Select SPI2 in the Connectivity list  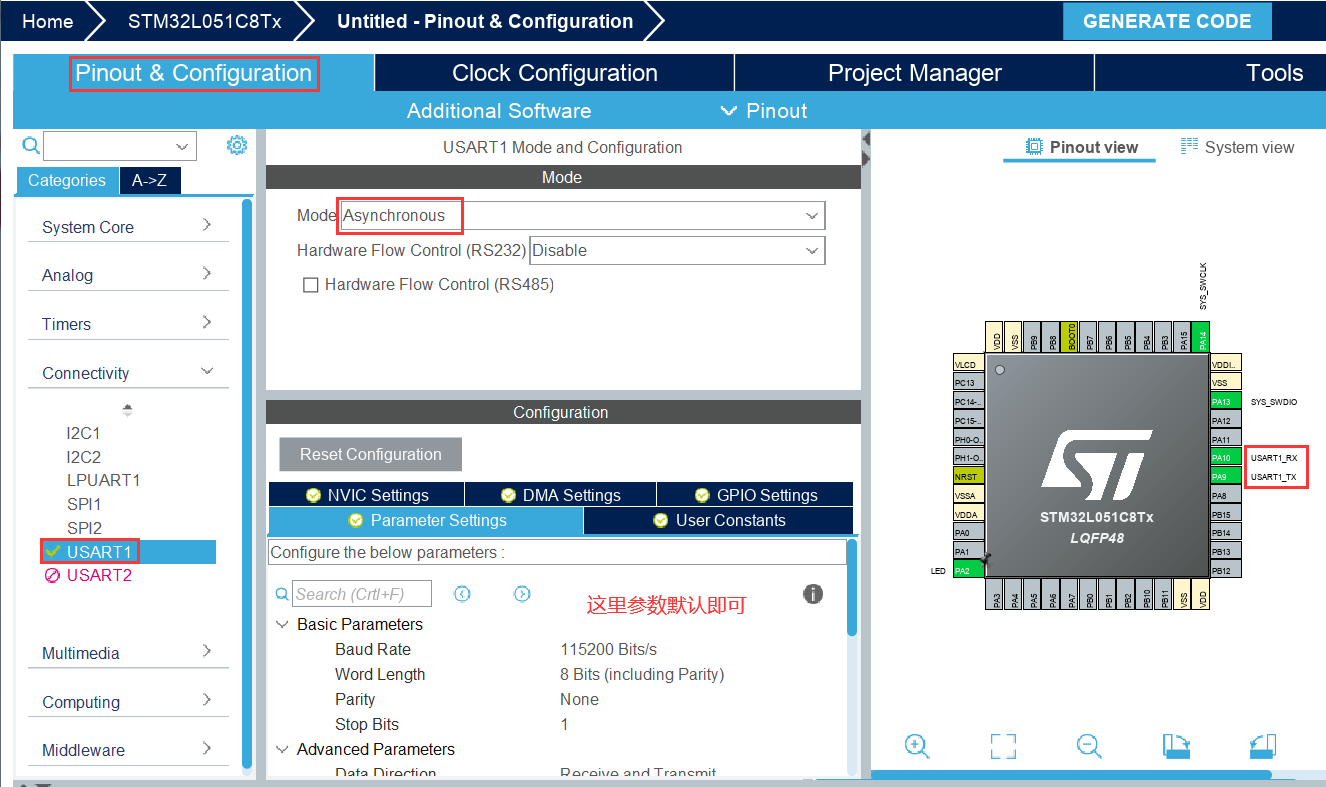click(84, 527)
